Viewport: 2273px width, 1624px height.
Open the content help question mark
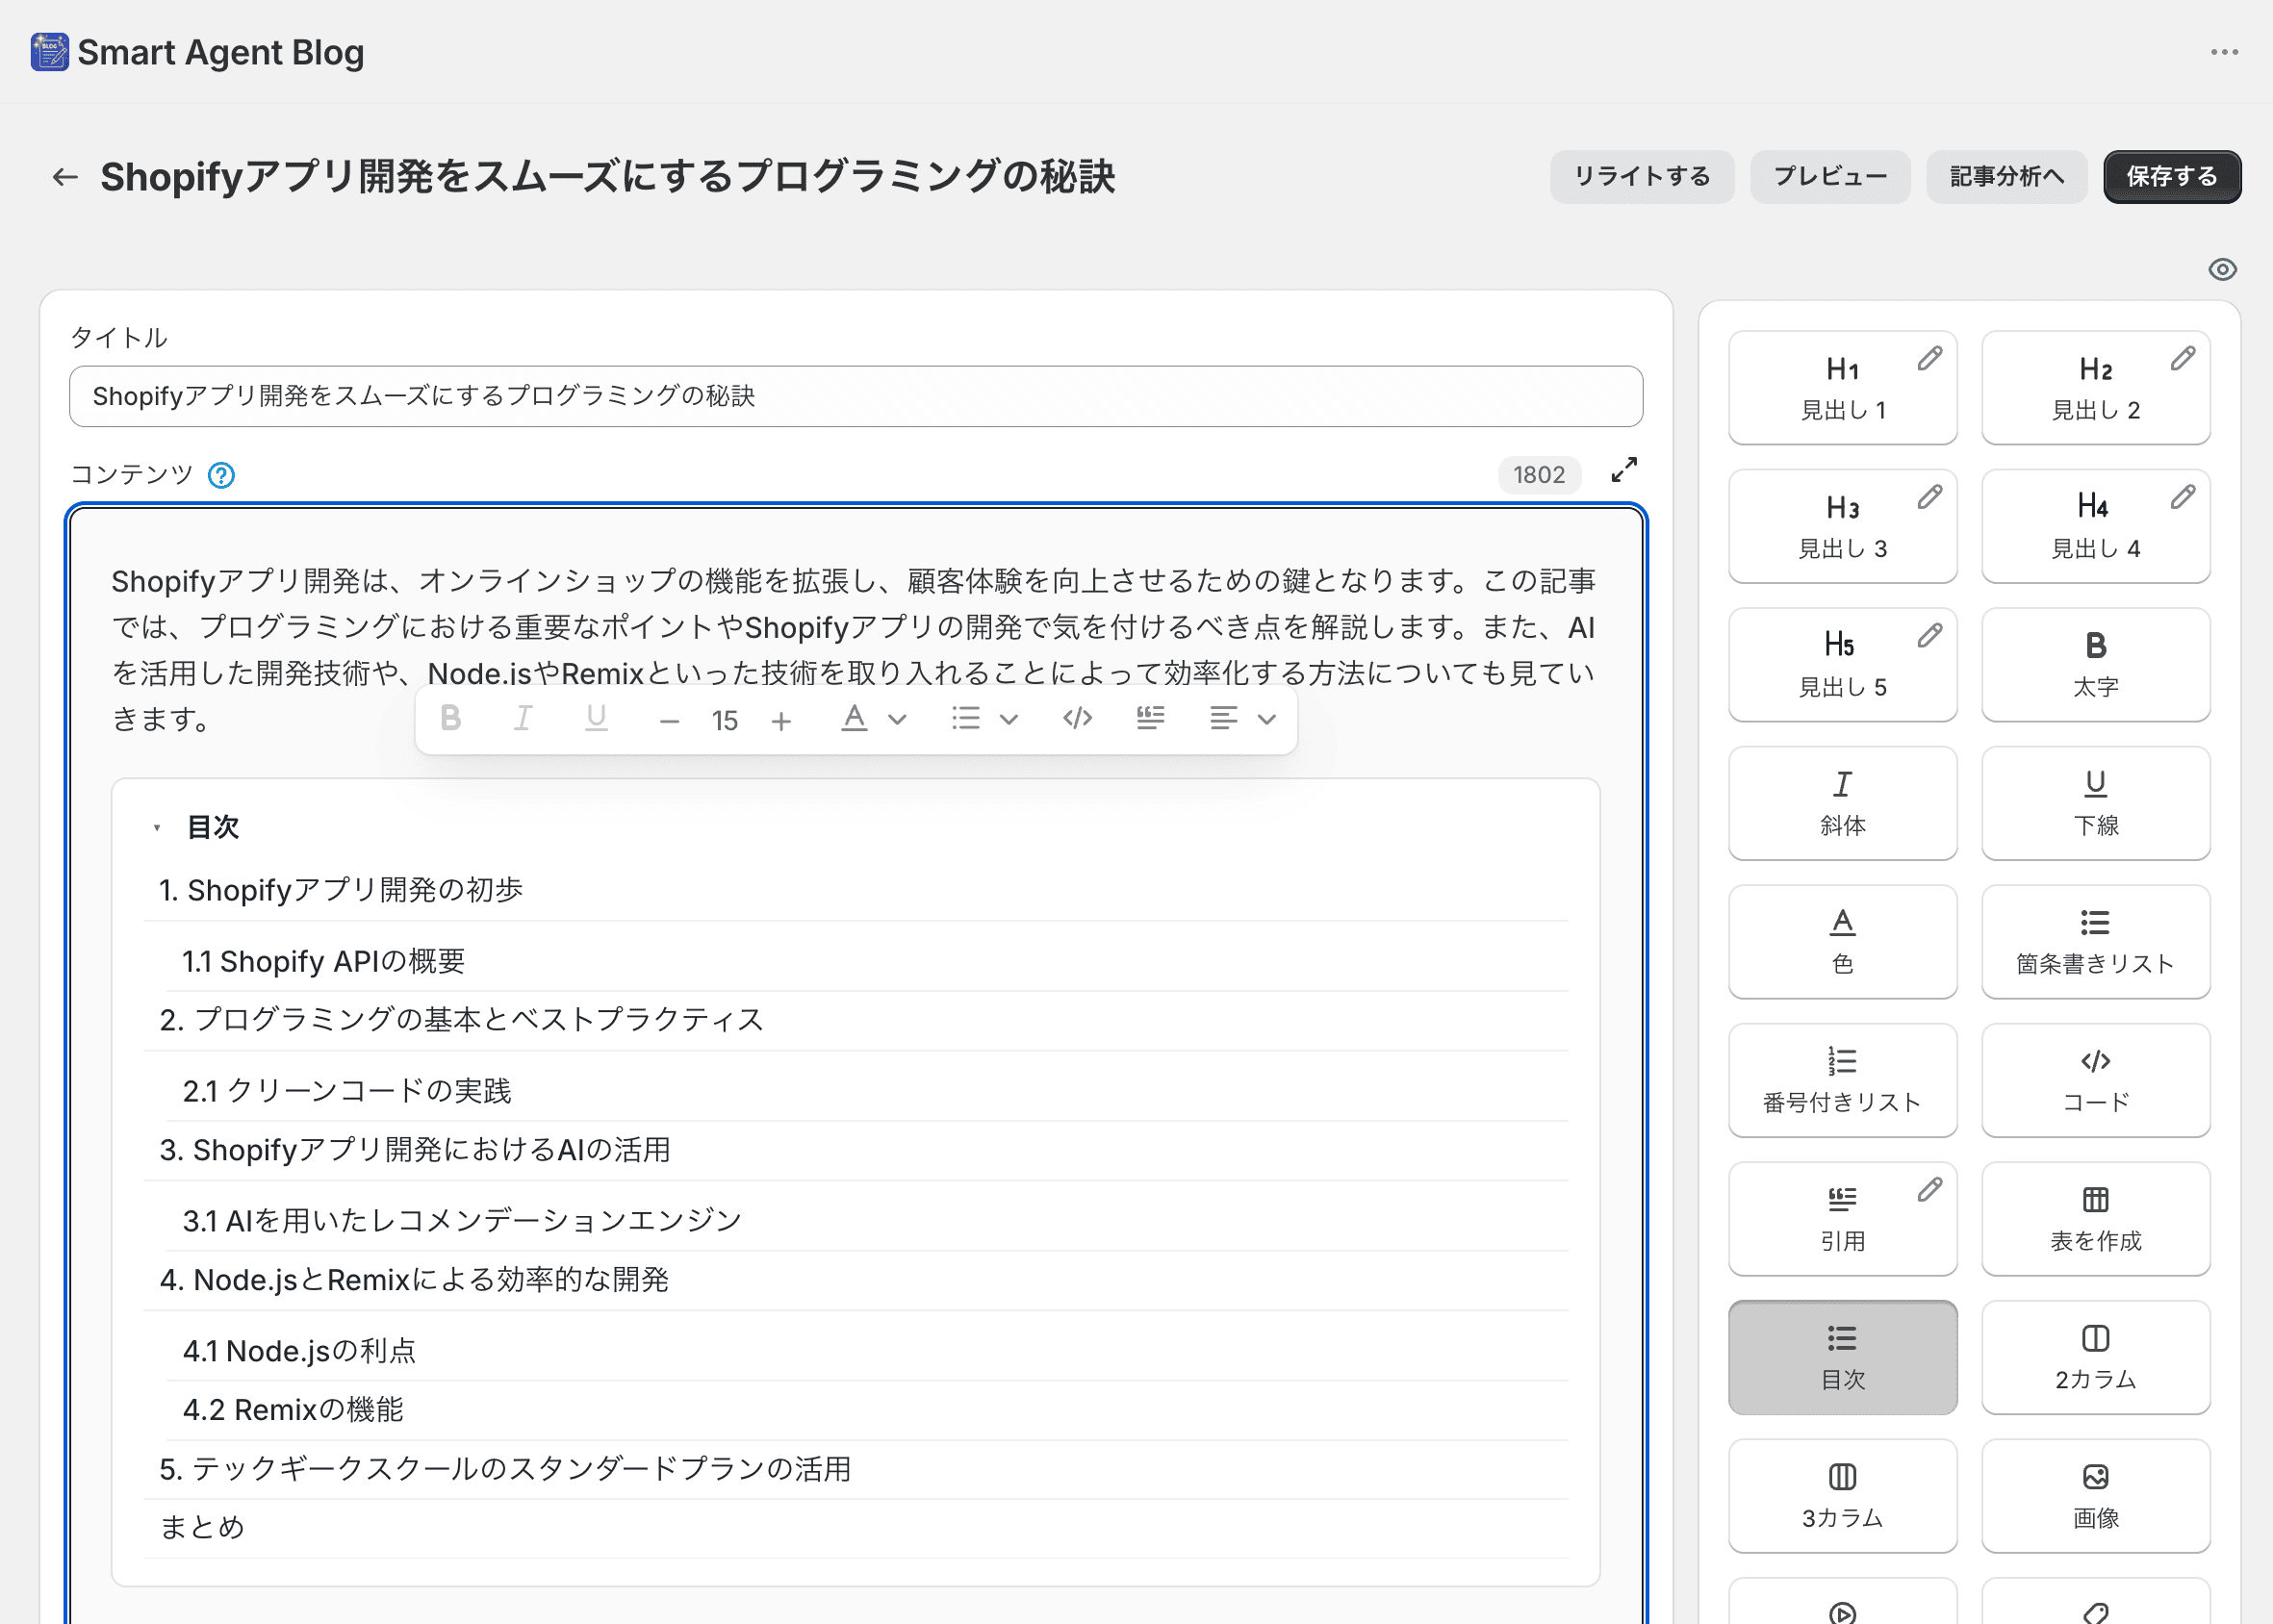point(221,475)
